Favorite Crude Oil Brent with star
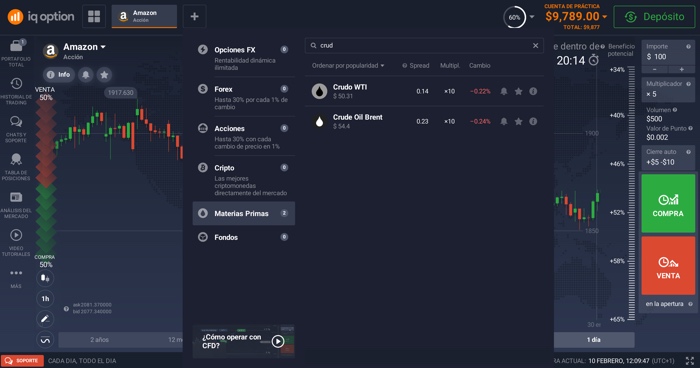700x368 pixels. click(x=518, y=121)
